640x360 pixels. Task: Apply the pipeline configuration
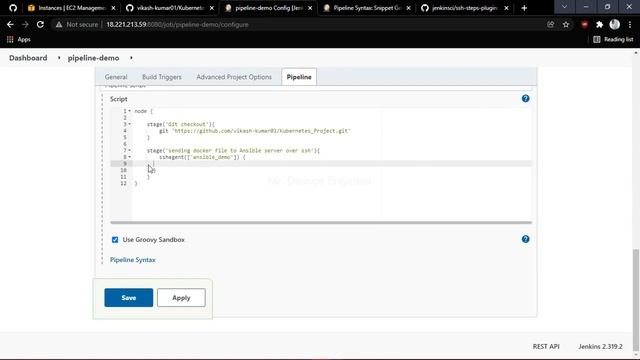(181, 298)
